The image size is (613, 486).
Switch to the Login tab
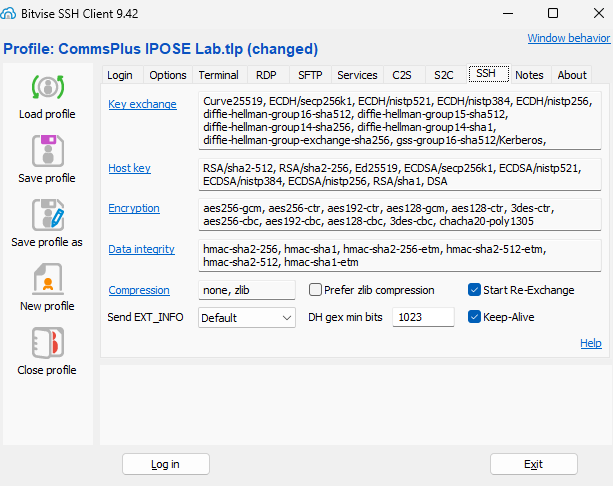click(120, 75)
